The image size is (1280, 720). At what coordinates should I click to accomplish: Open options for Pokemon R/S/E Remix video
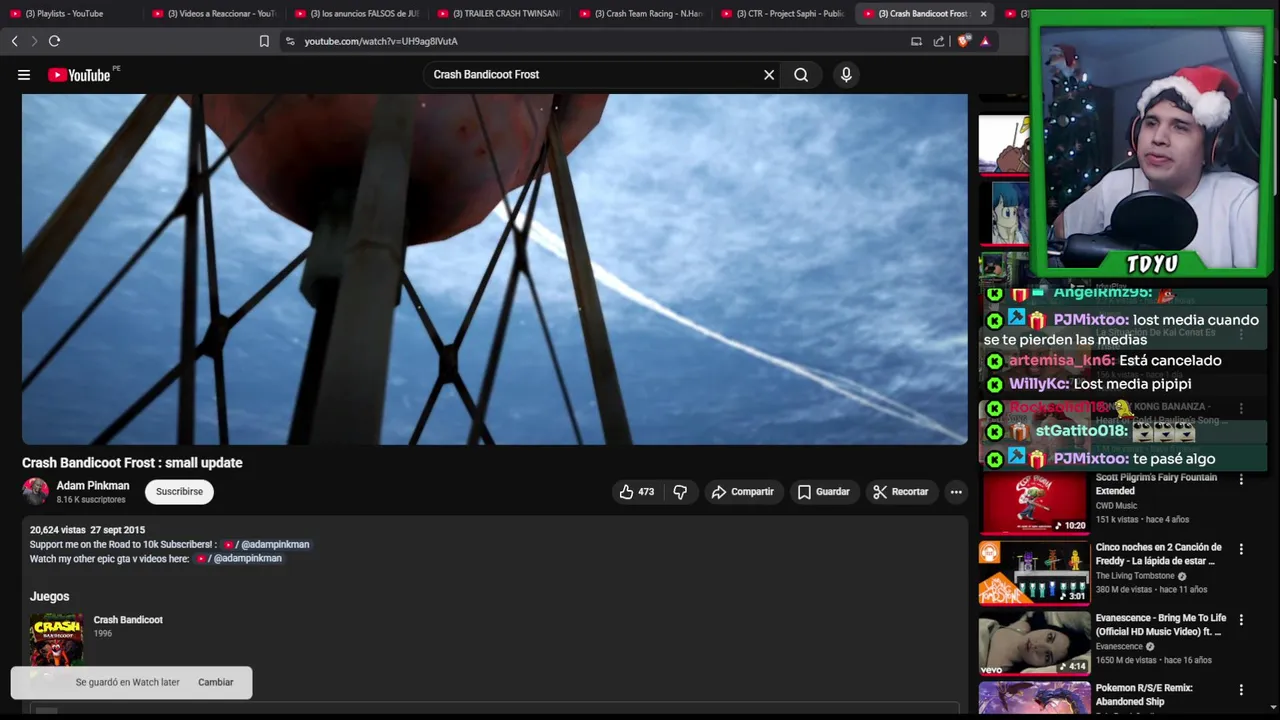click(x=1241, y=690)
